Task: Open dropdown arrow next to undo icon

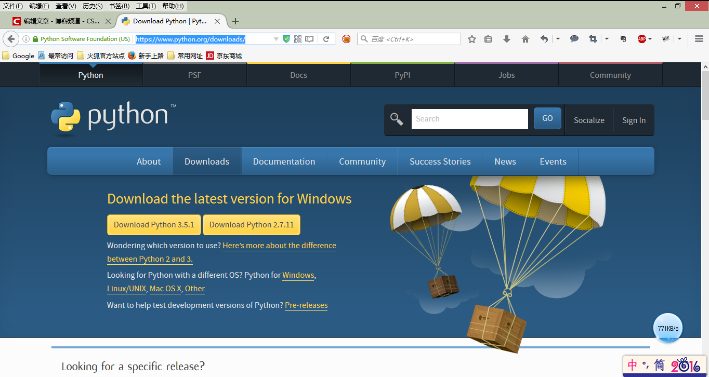Action: [558, 39]
